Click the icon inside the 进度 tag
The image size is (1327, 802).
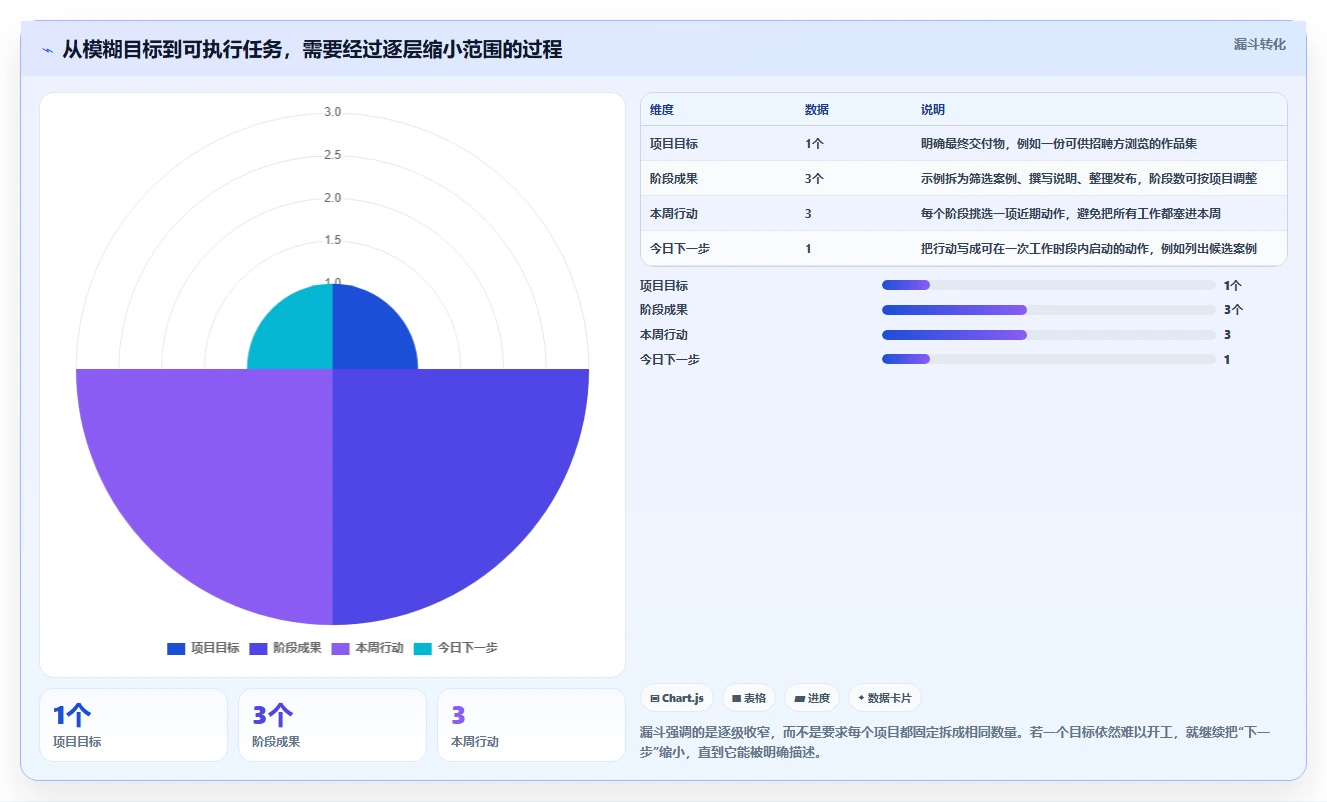coord(799,698)
